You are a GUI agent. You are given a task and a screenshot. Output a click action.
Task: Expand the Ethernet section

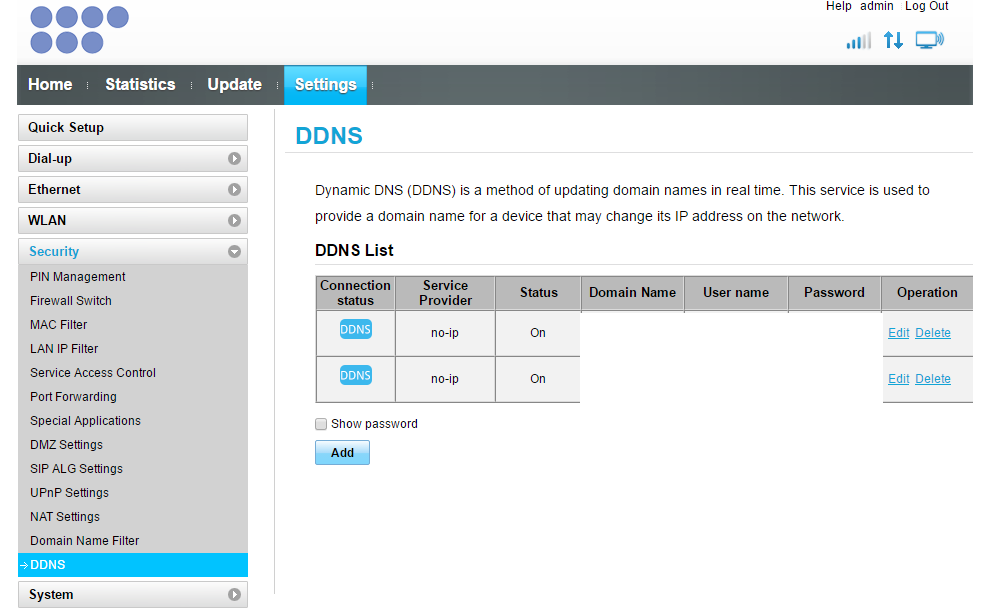pyautogui.click(x=132, y=189)
